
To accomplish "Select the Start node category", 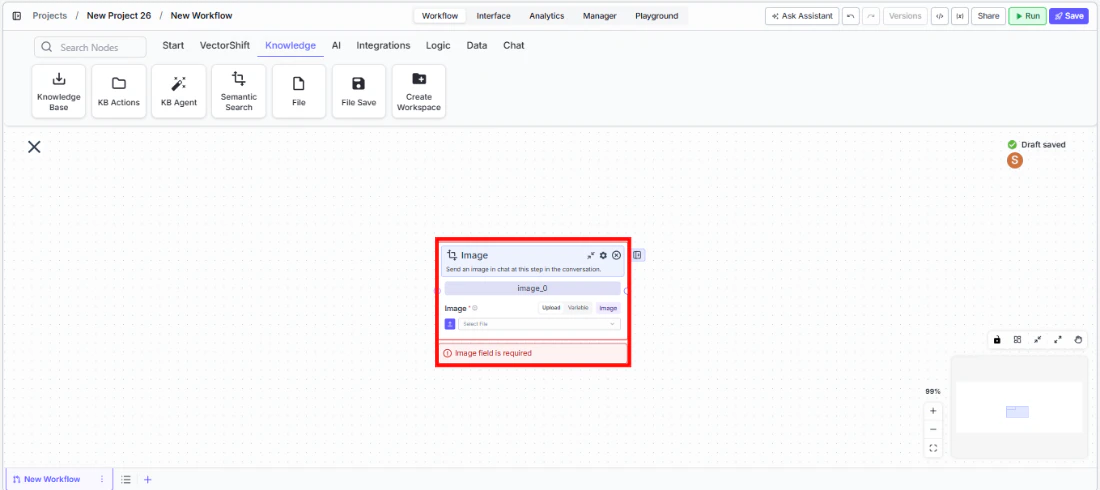I will tap(173, 46).
